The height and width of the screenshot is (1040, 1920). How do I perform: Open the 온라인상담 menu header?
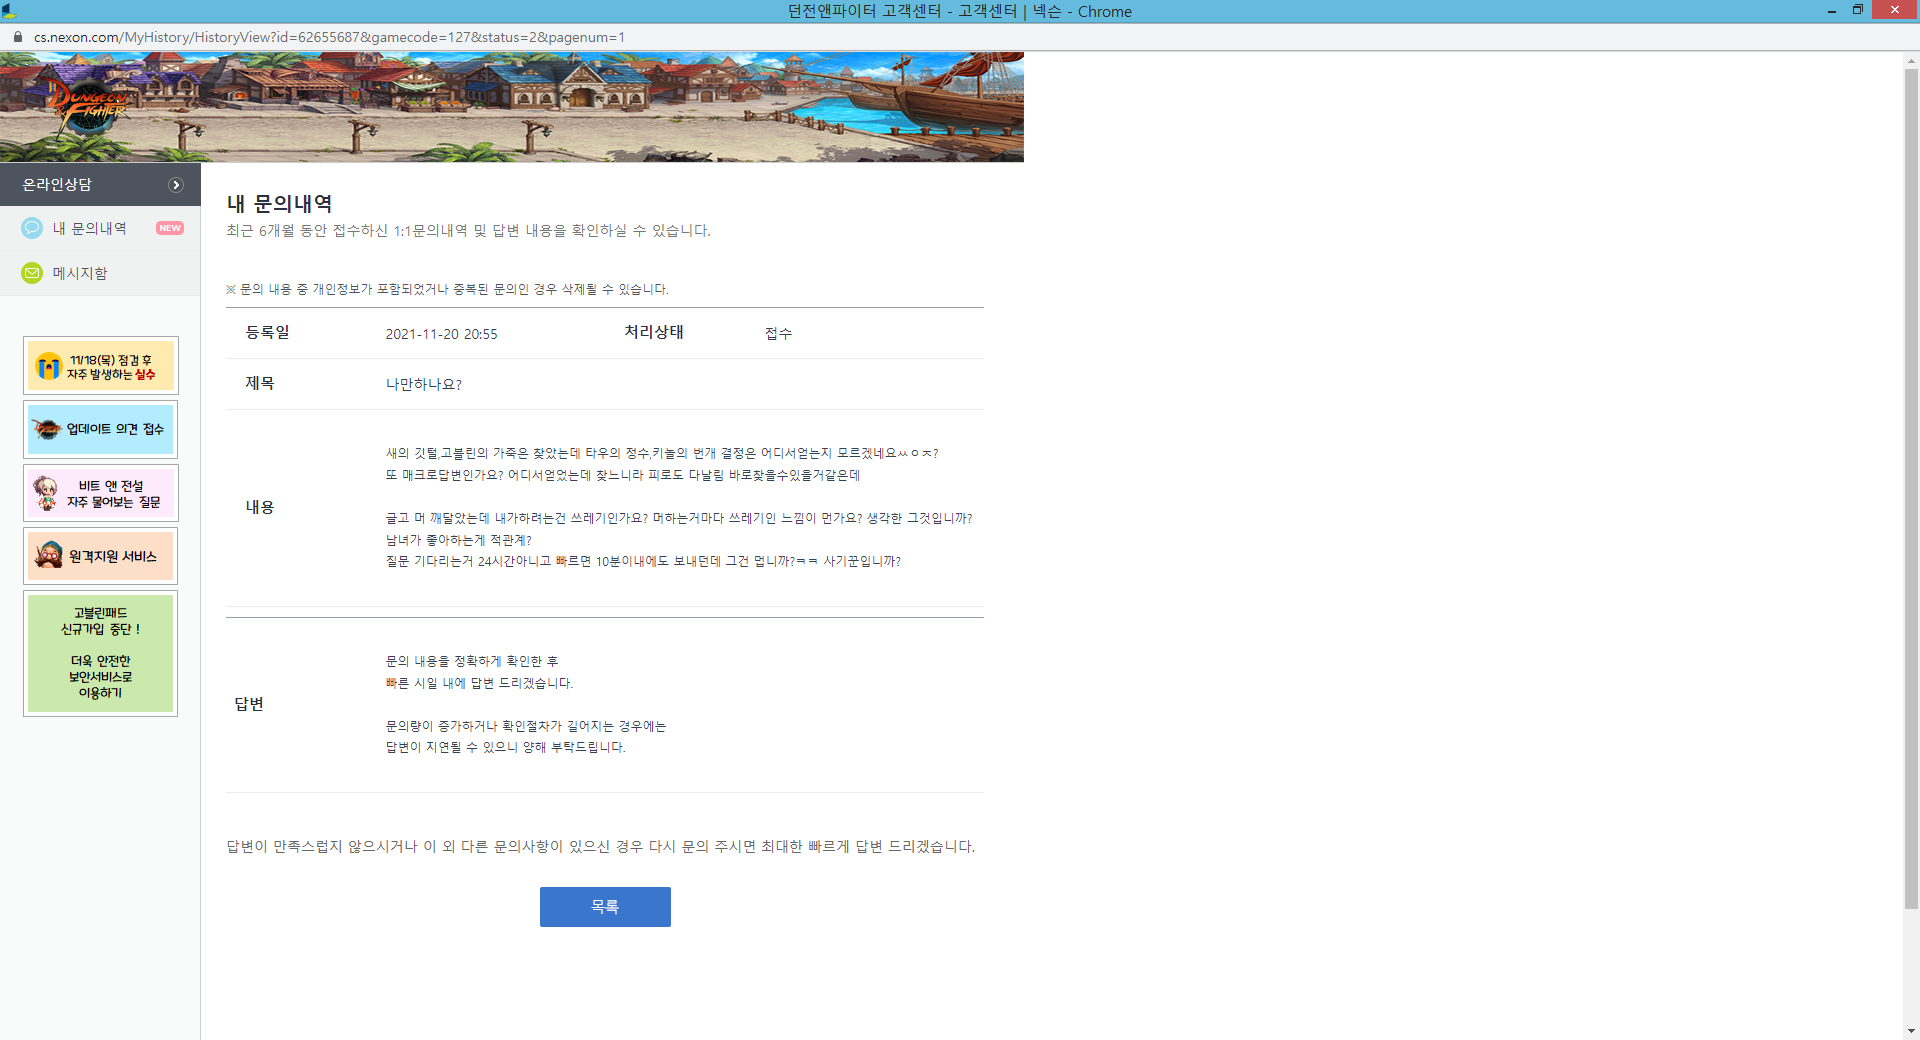click(58, 185)
